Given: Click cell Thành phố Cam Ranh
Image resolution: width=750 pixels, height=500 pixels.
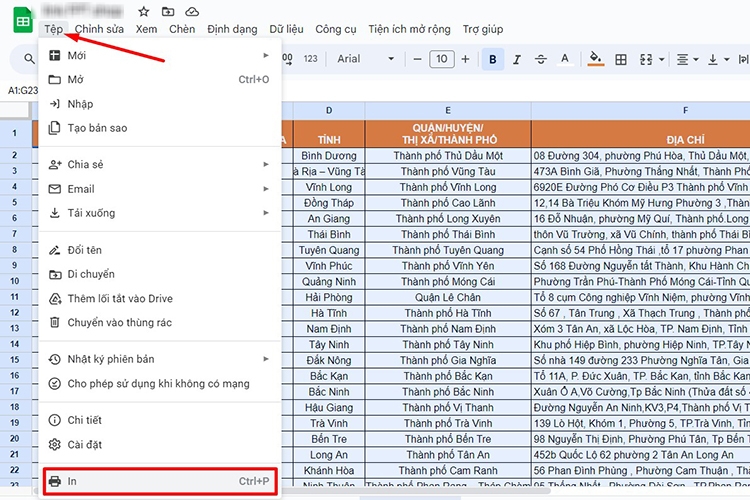Looking at the screenshot, I should (448, 470).
